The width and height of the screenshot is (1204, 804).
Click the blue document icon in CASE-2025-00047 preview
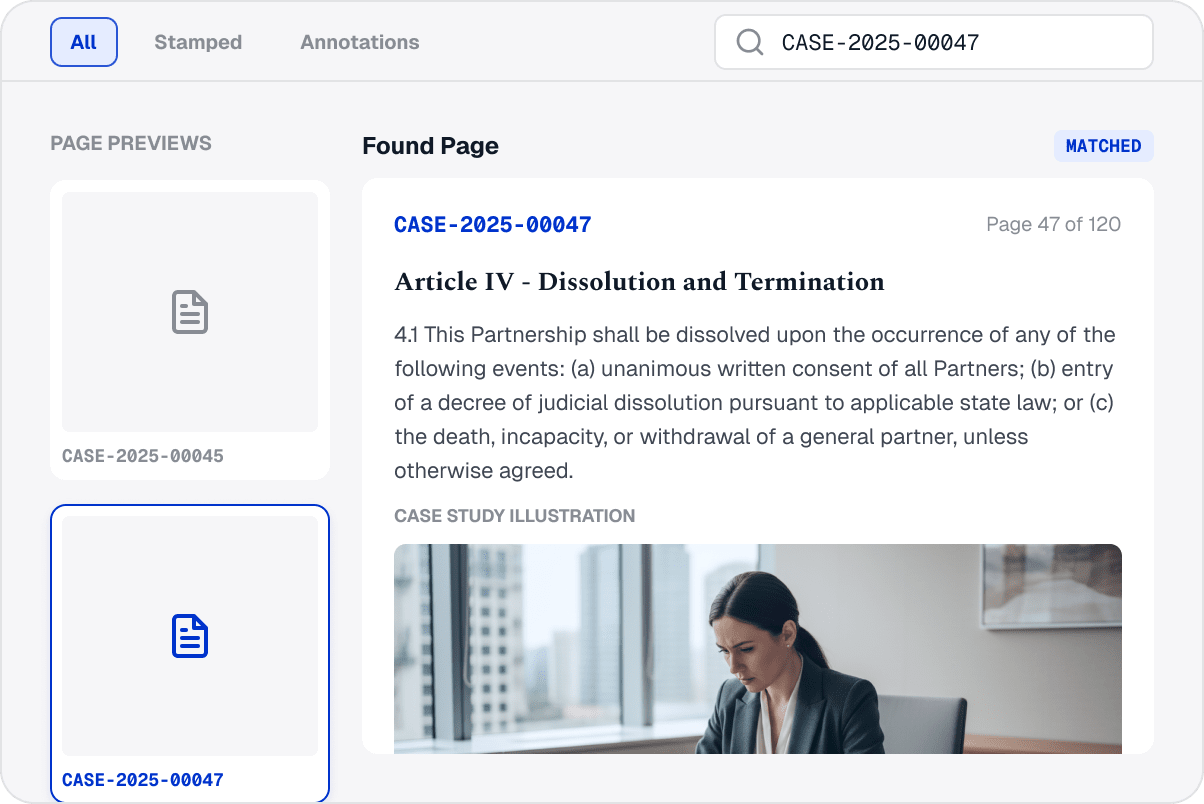(x=190, y=636)
